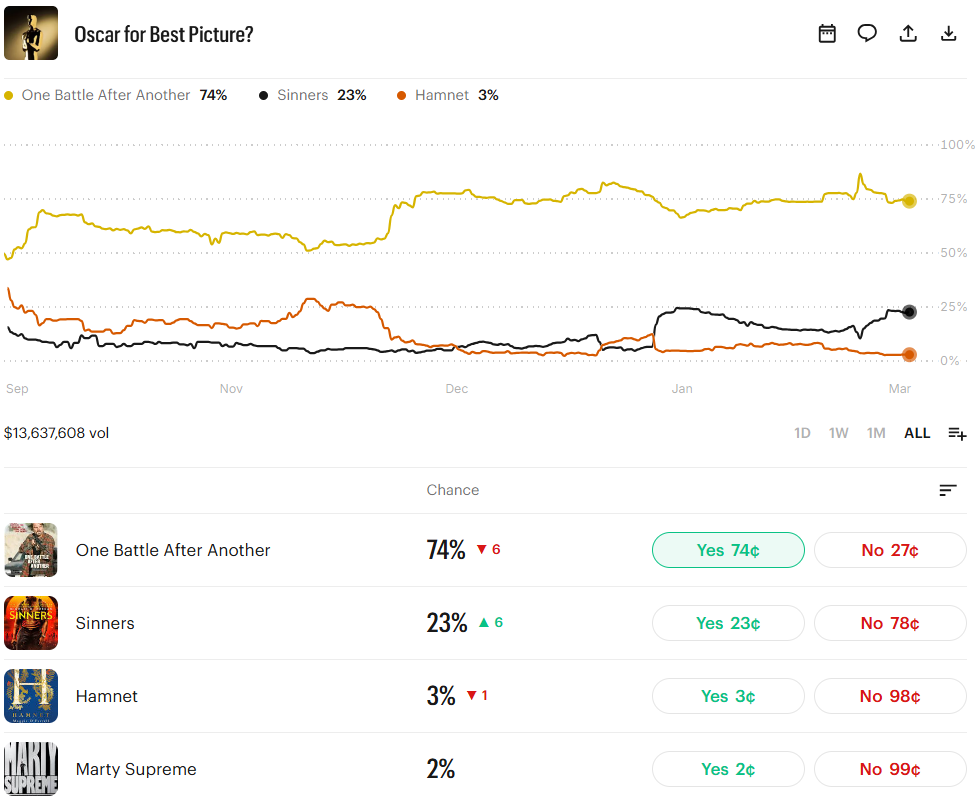Open the sort filter icon near Chance
This screenshot has width=979, height=801.
948,490
